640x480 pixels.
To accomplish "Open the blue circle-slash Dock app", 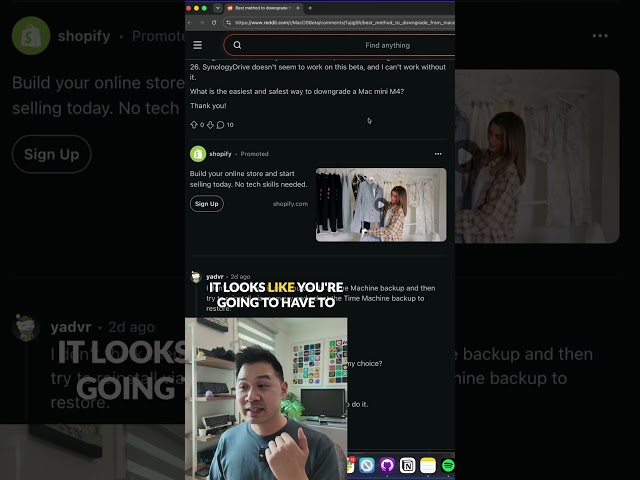I will coord(367,465).
